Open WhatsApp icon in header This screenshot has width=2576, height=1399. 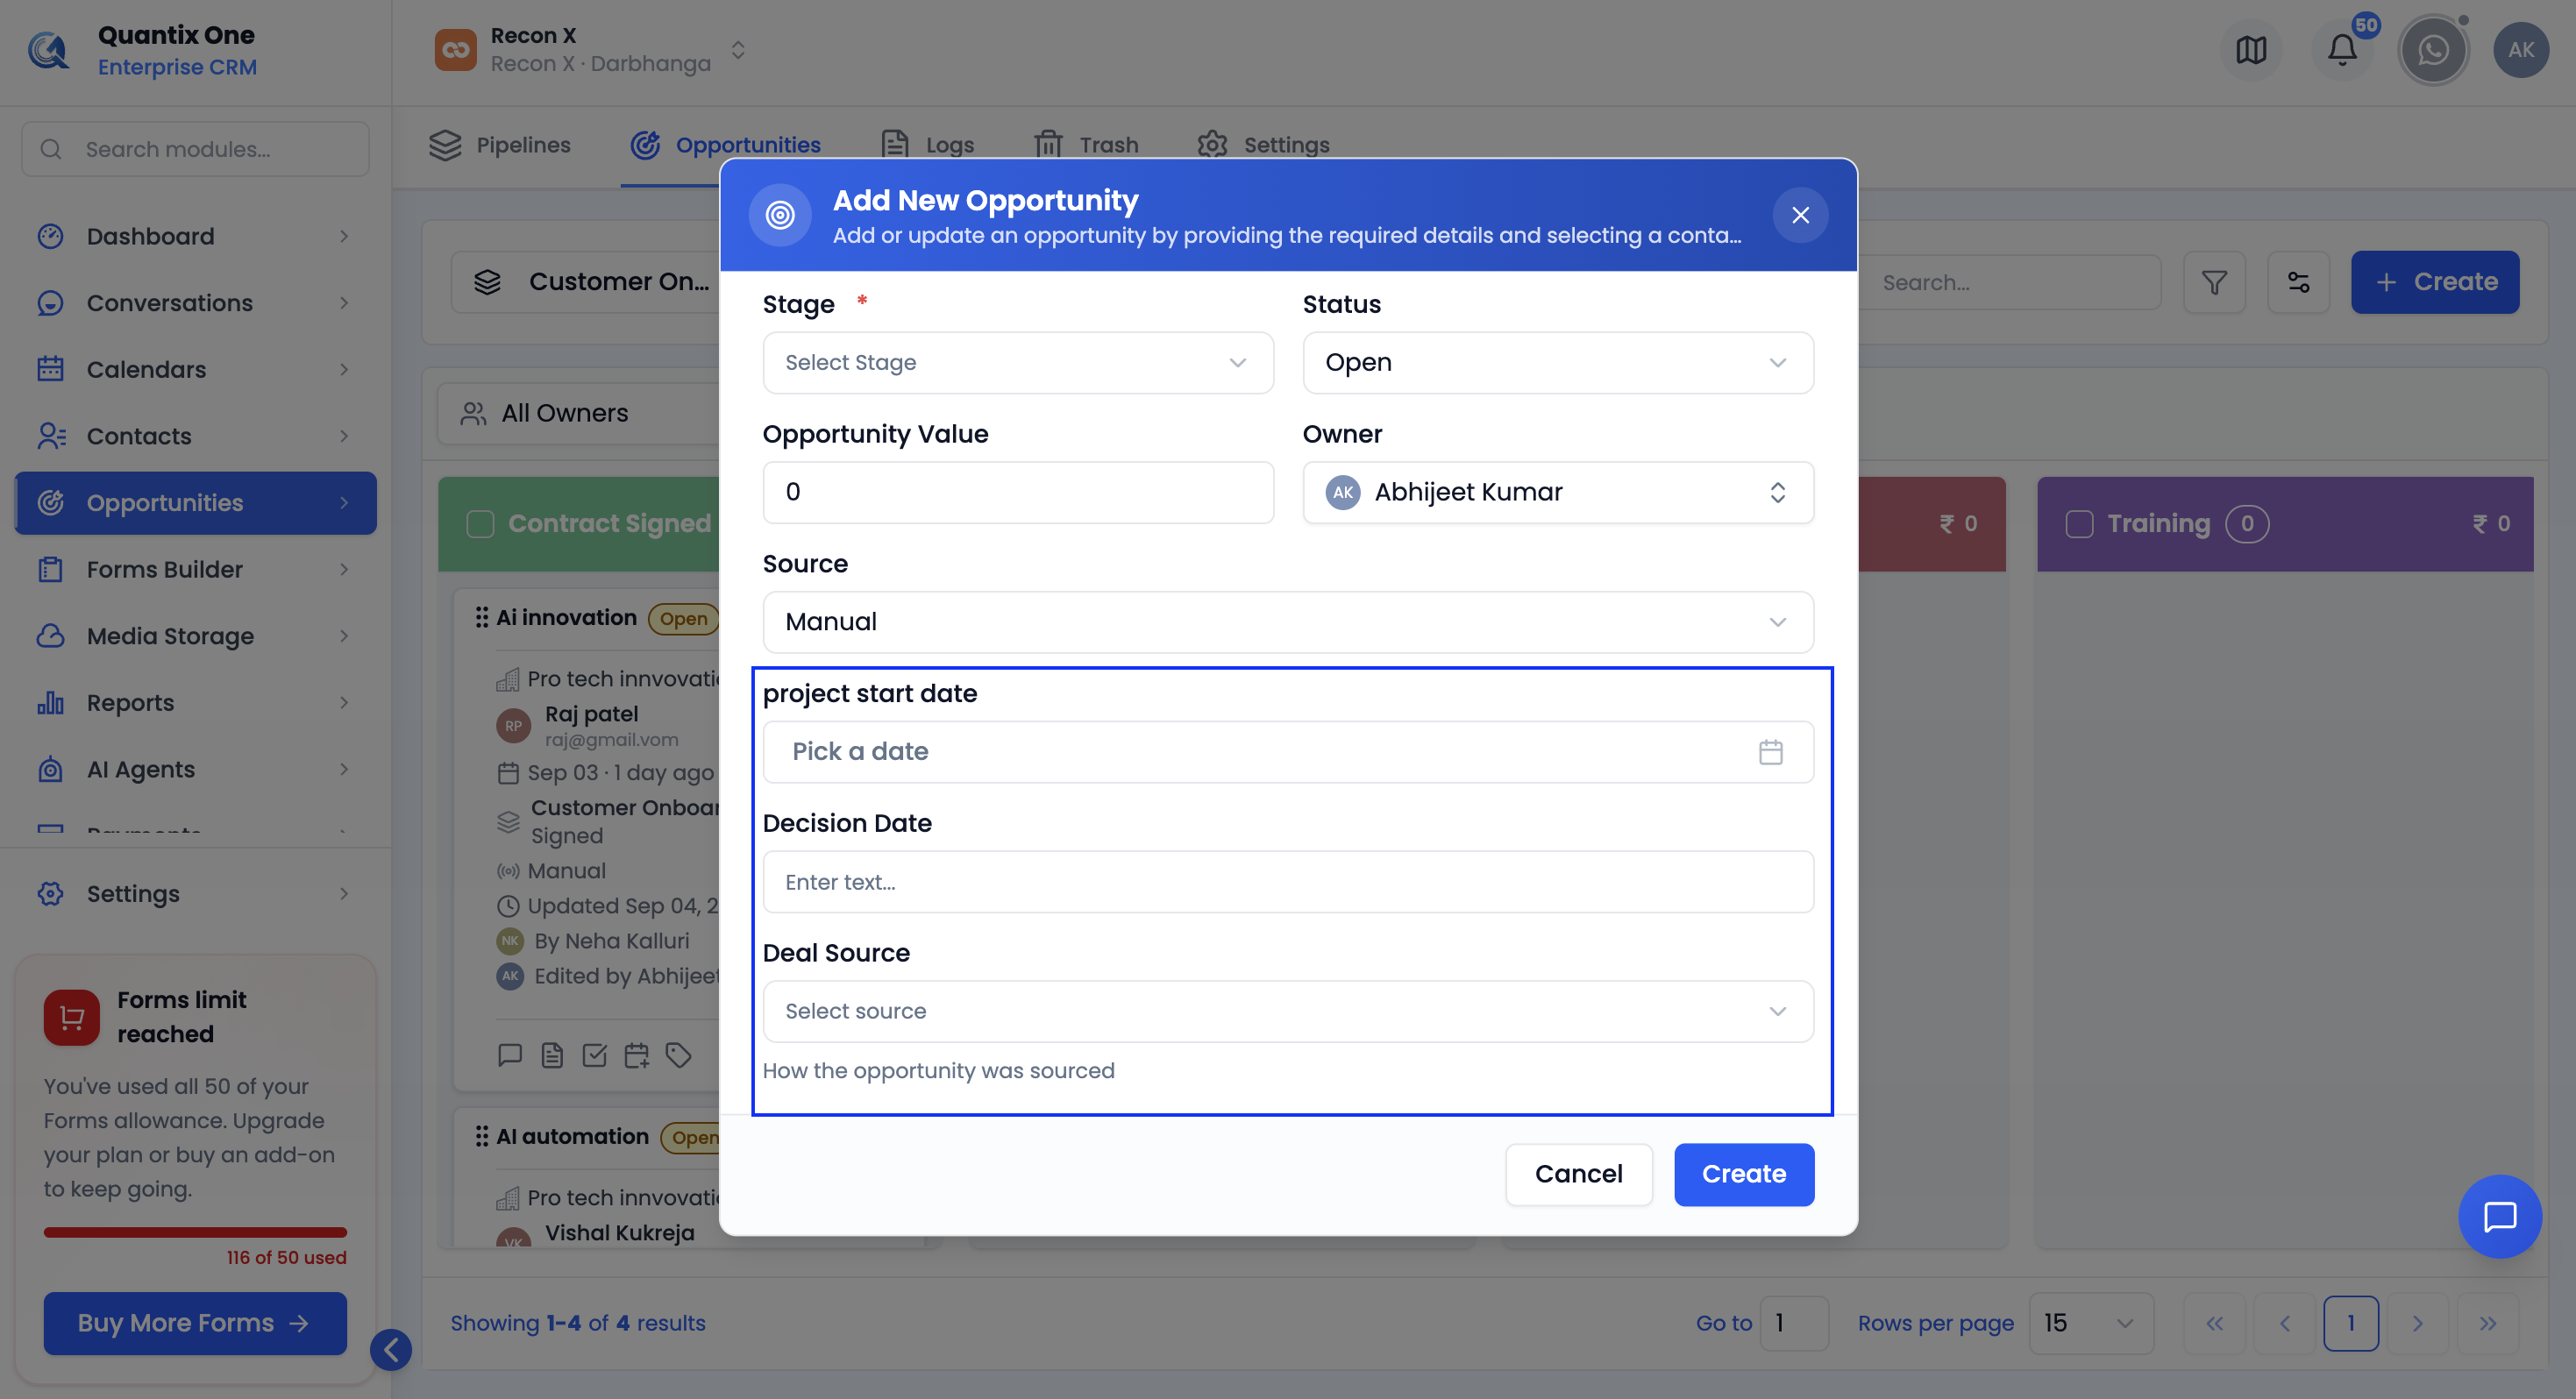point(2433,50)
